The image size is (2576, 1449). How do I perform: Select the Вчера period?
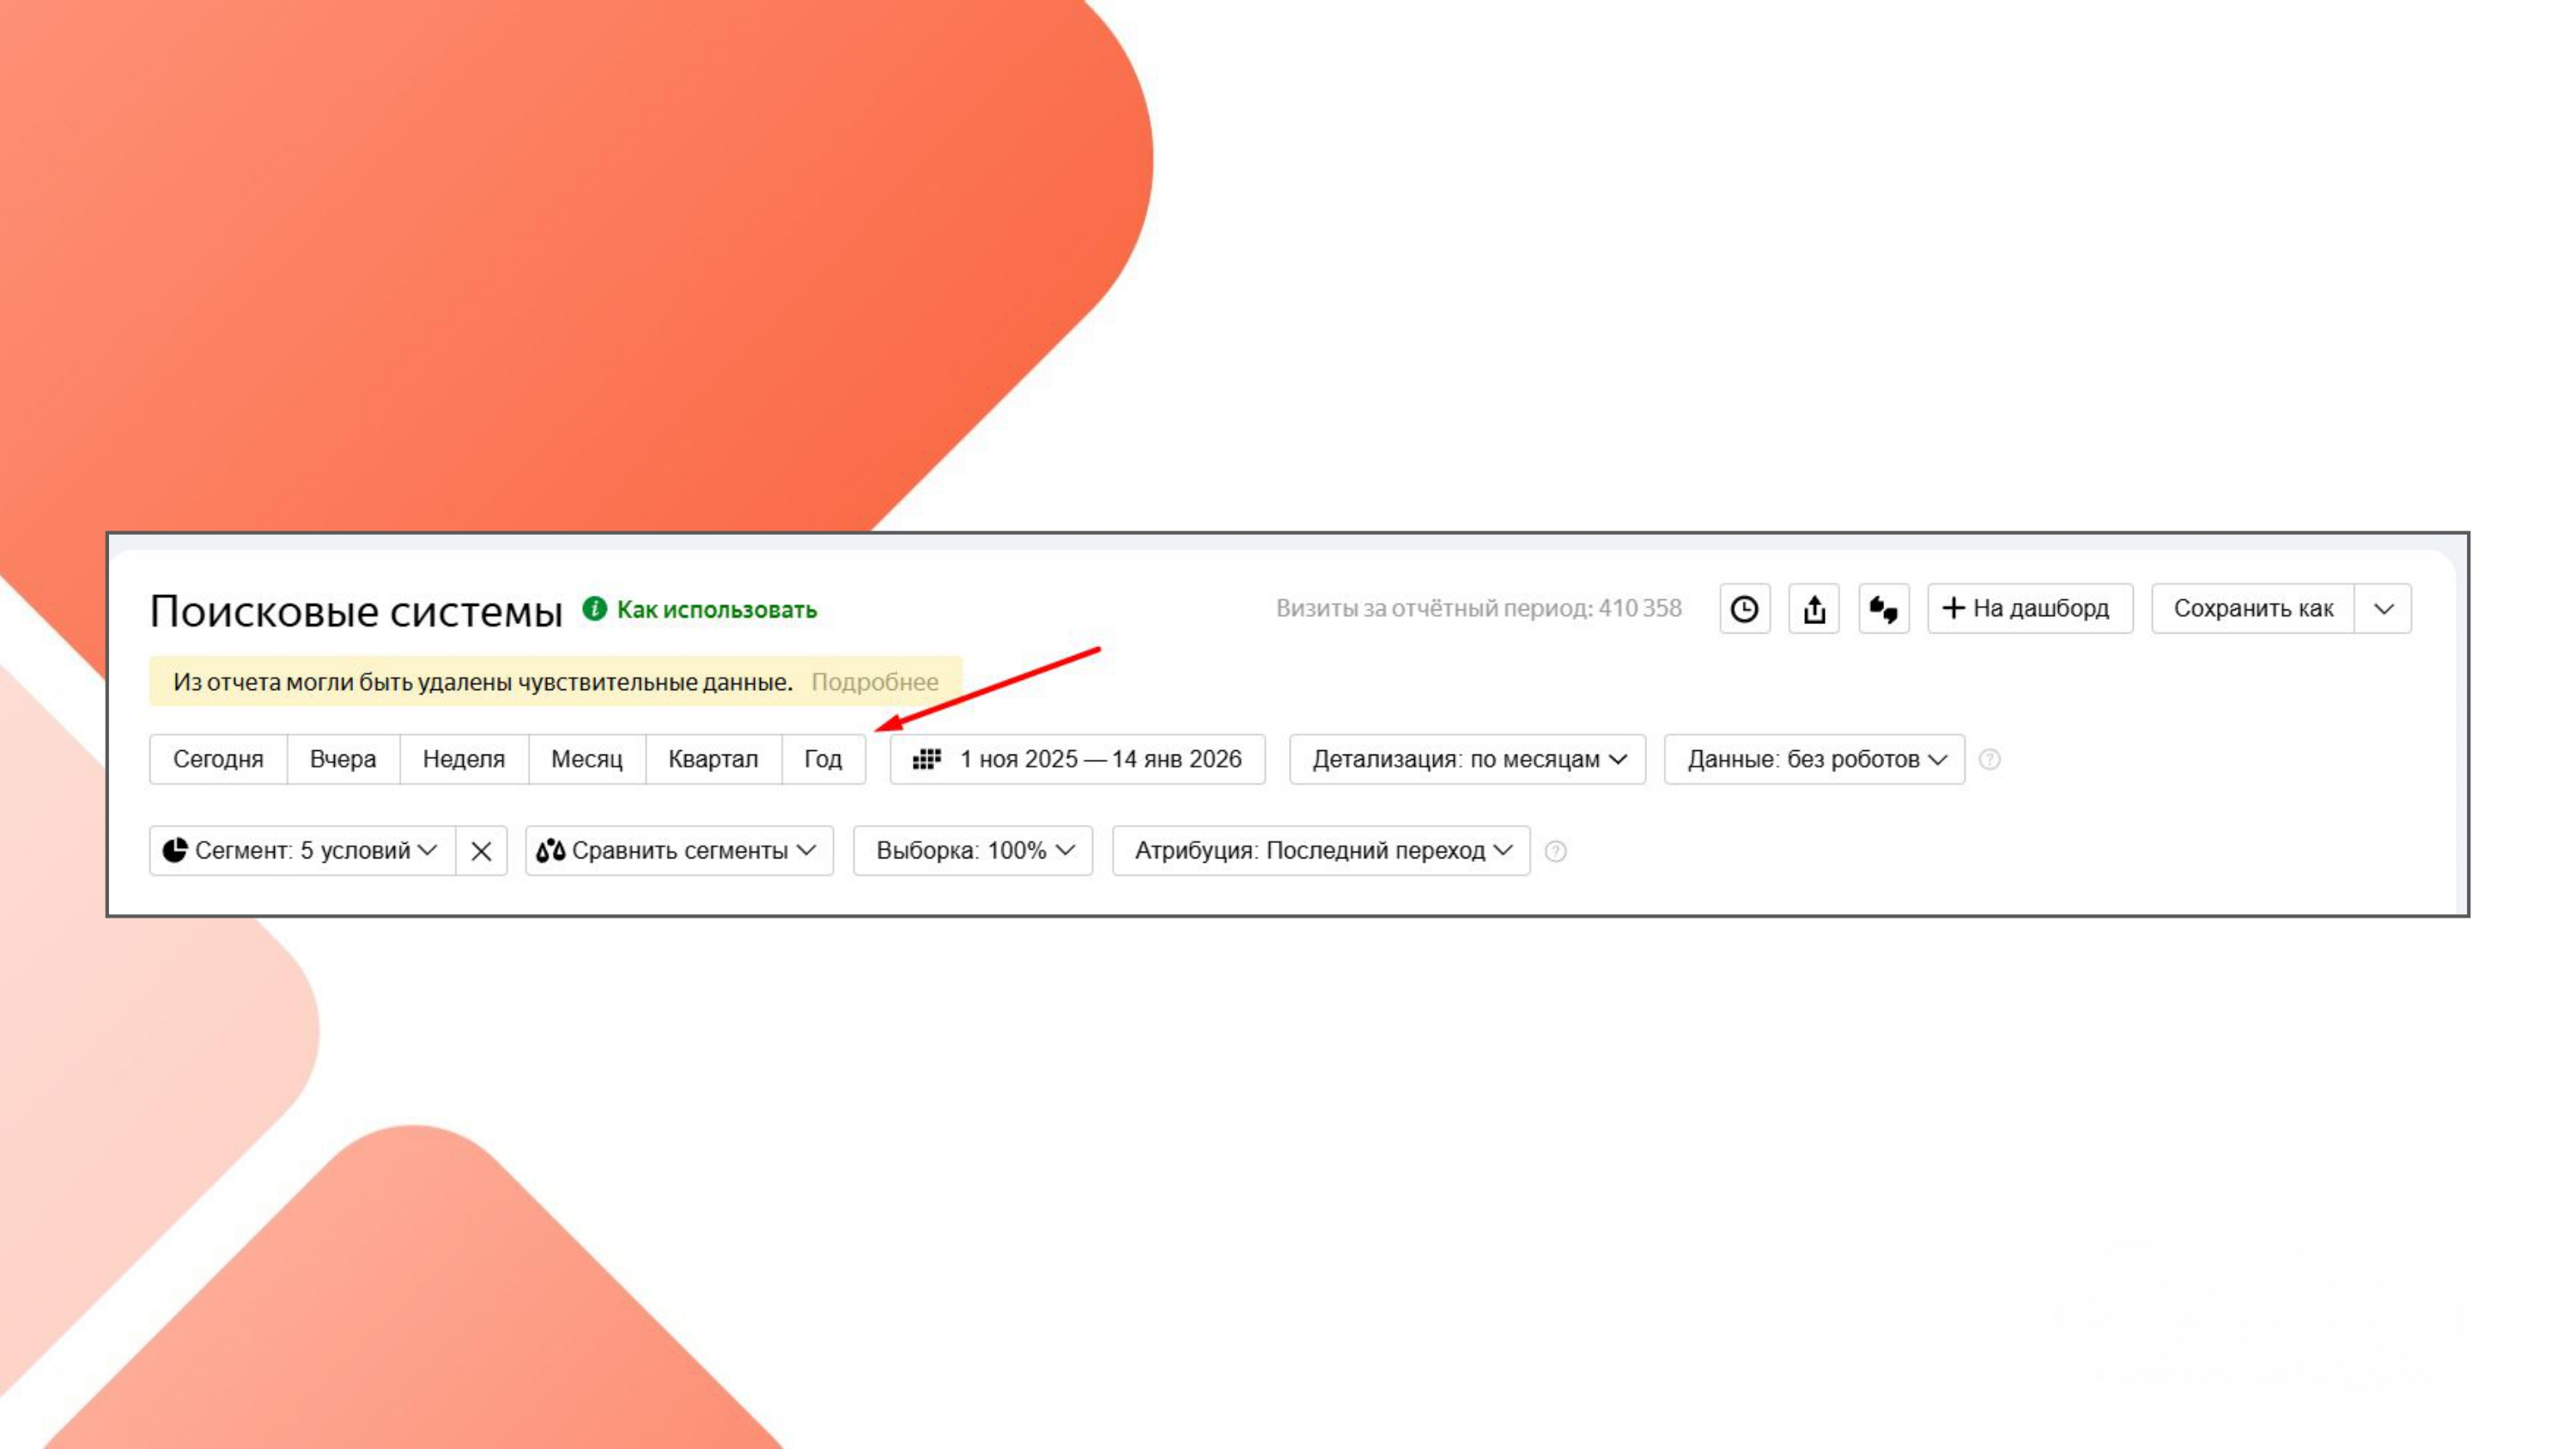343,759
